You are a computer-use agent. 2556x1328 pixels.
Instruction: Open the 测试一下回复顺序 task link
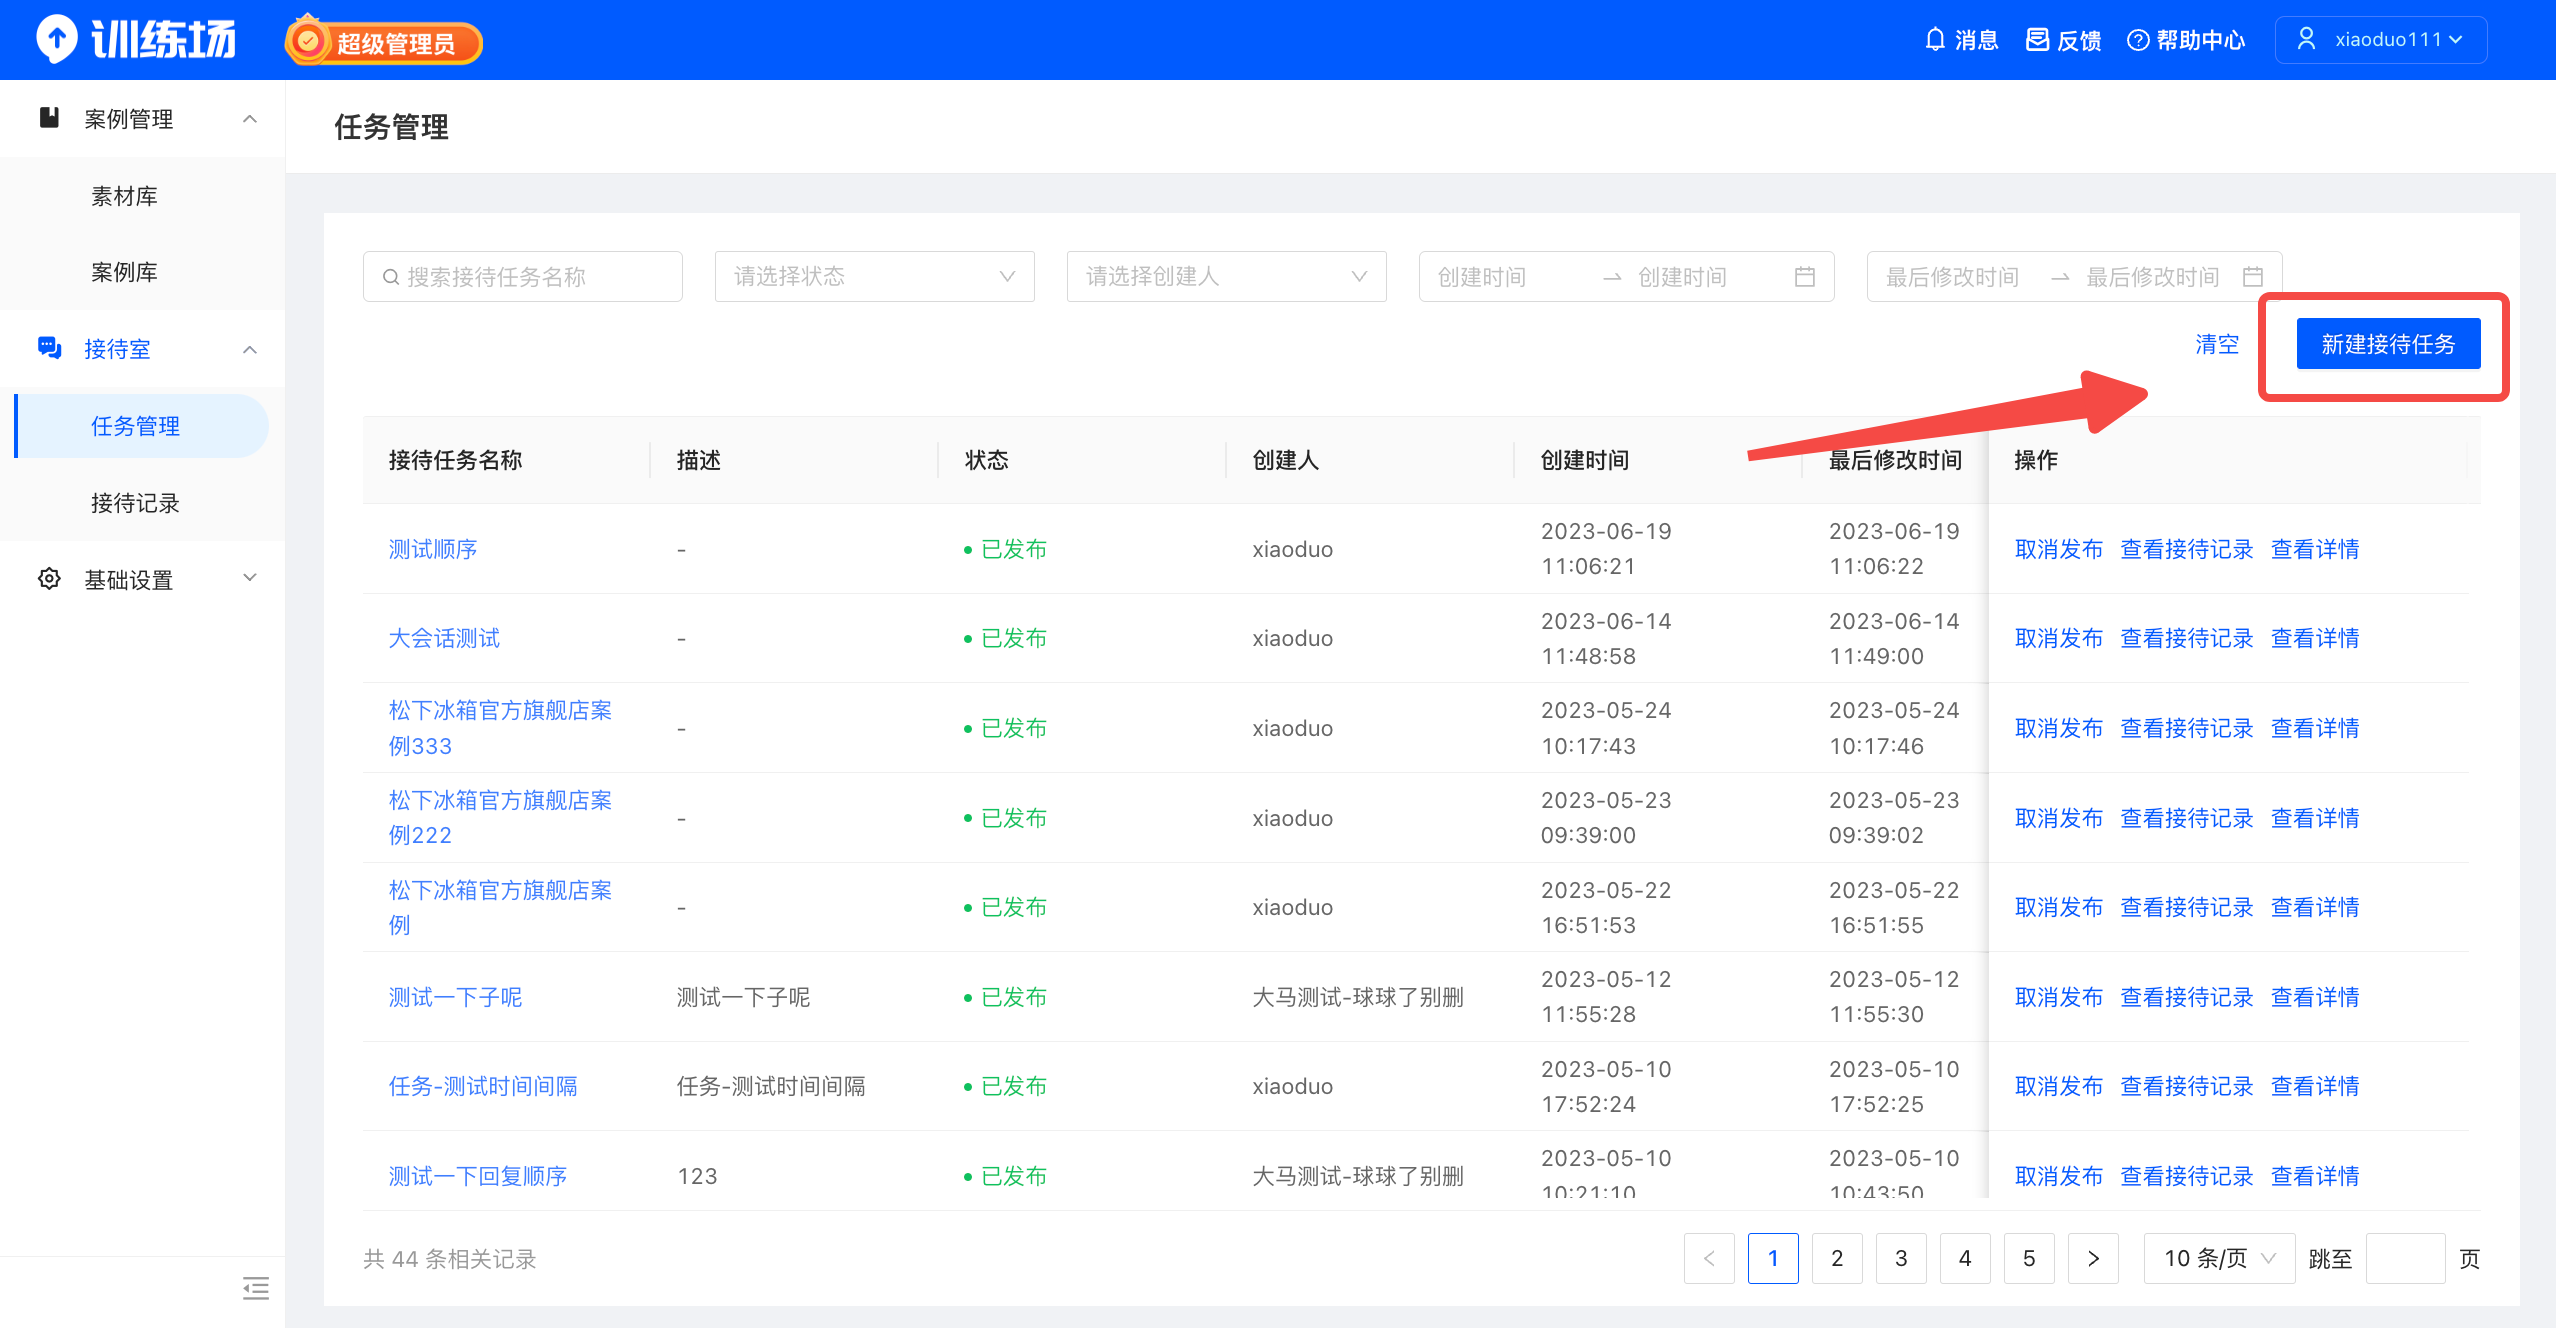click(478, 1176)
